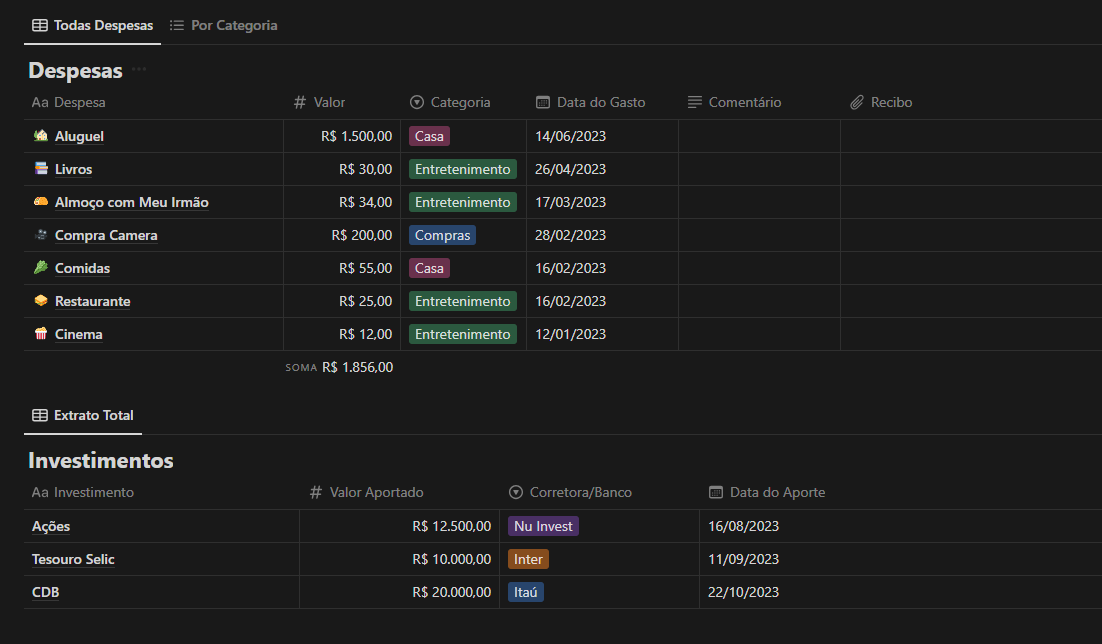Click the select icon beside Corretora/Banco
This screenshot has height=644, width=1102.
tap(516, 493)
